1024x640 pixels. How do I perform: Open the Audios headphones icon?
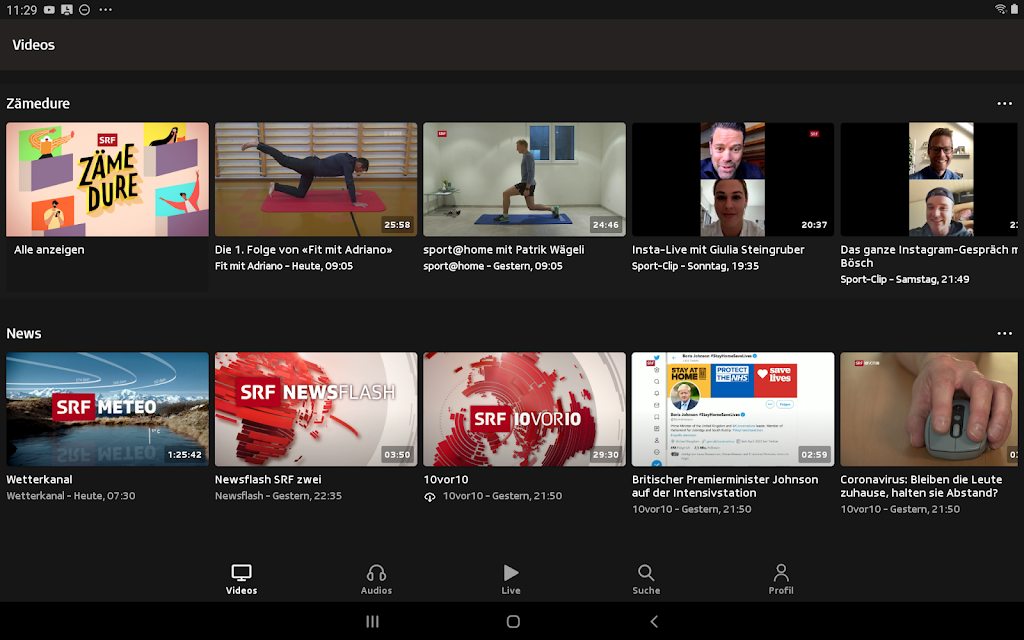376,573
